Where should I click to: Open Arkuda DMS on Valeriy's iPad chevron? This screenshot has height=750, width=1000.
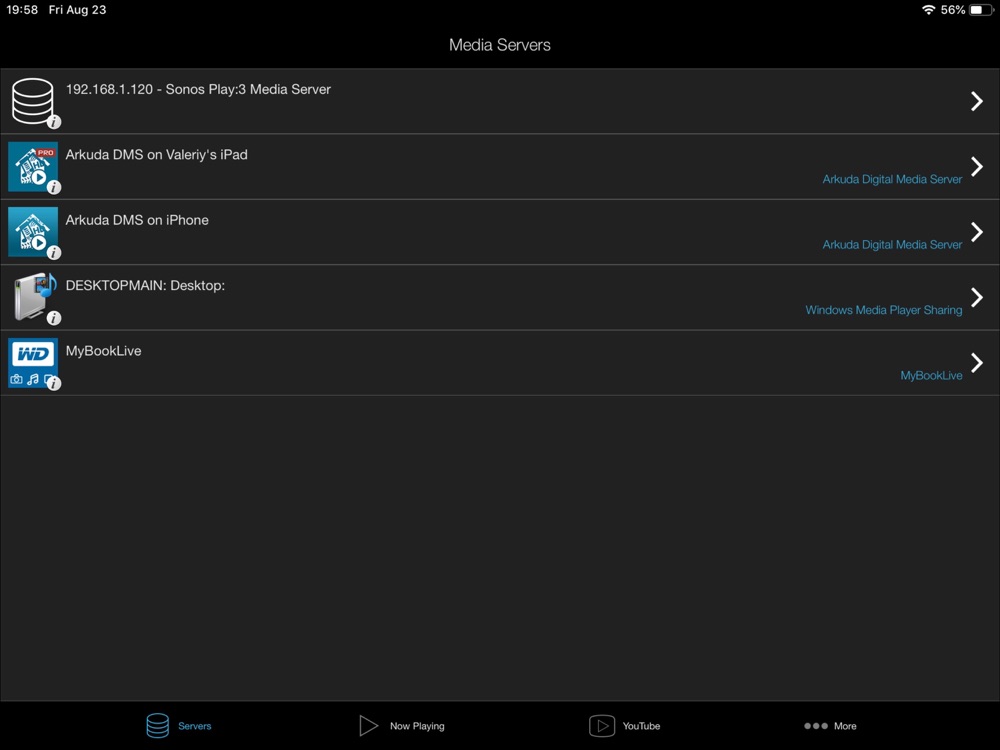(976, 166)
